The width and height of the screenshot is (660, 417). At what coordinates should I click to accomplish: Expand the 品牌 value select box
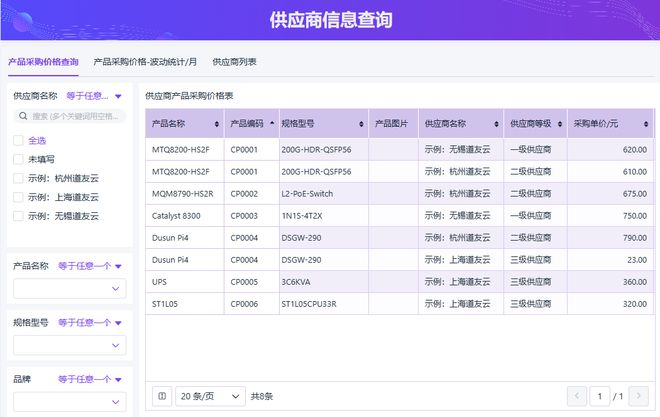pyautogui.click(x=70, y=402)
